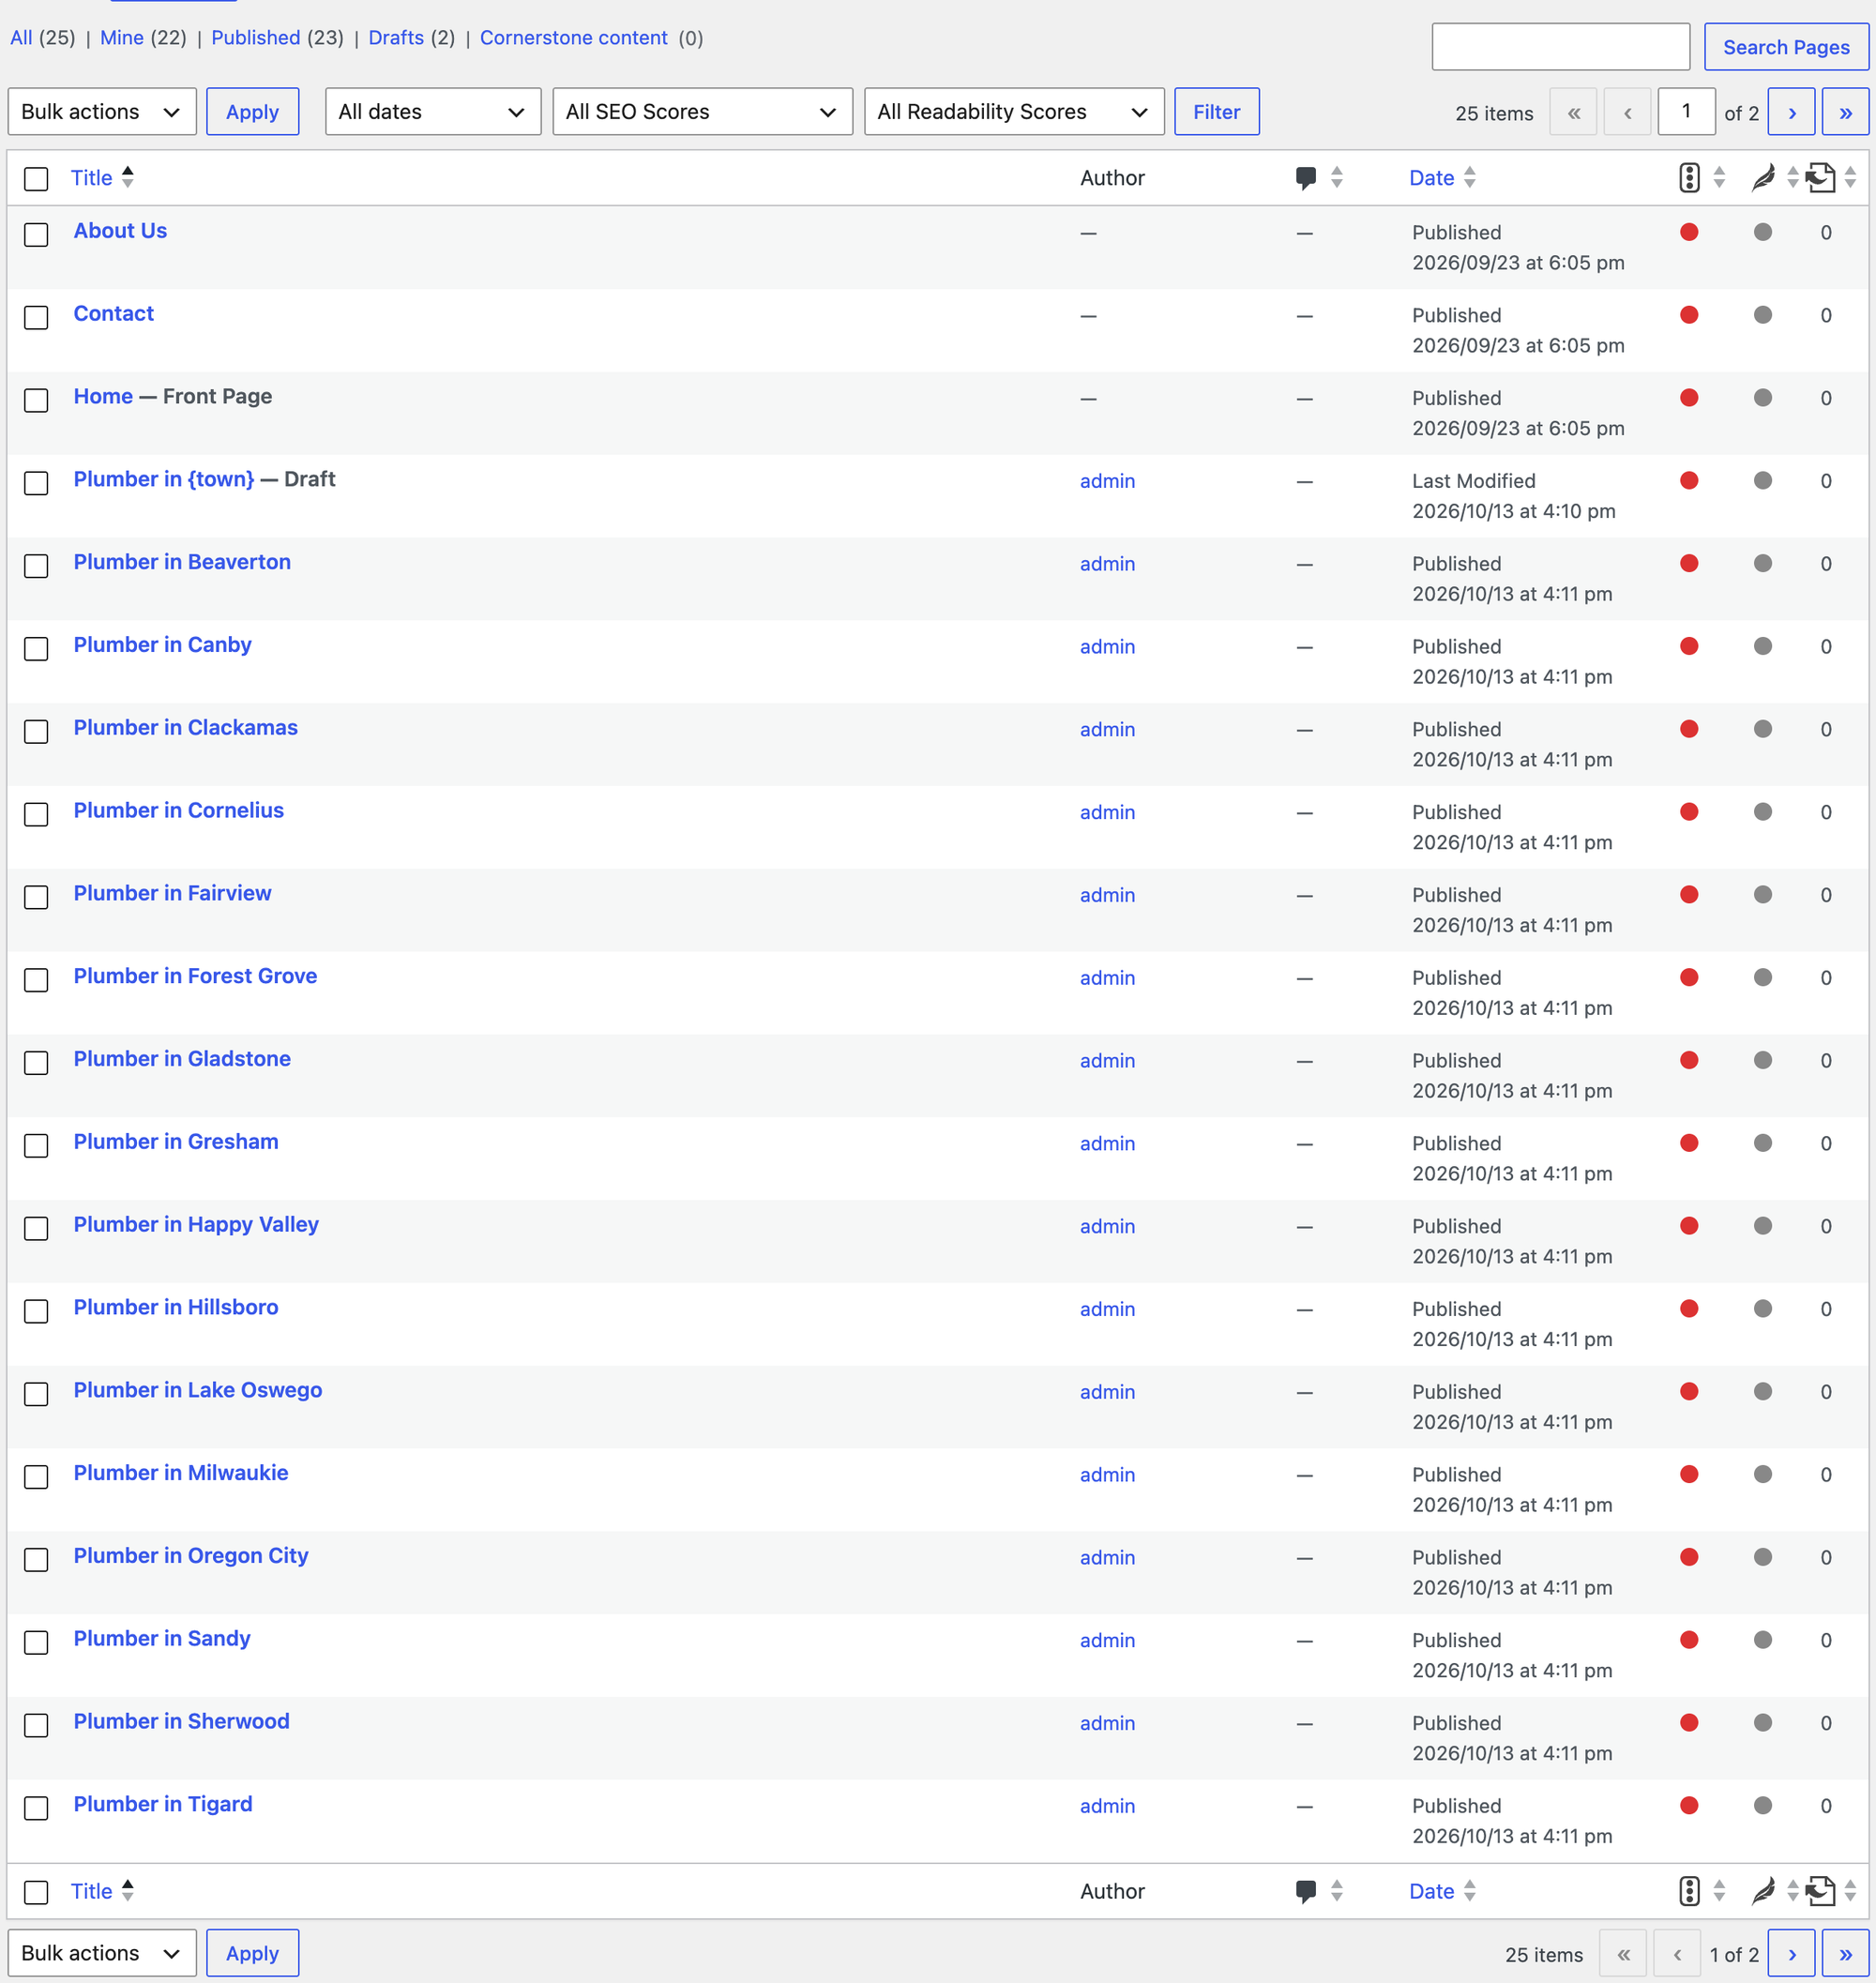Check the Plumber in {town} draft checkbox

[x=36, y=483]
